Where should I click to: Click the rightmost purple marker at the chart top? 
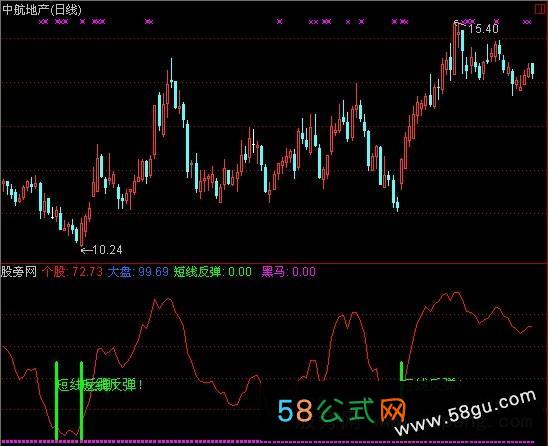[527, 22]
